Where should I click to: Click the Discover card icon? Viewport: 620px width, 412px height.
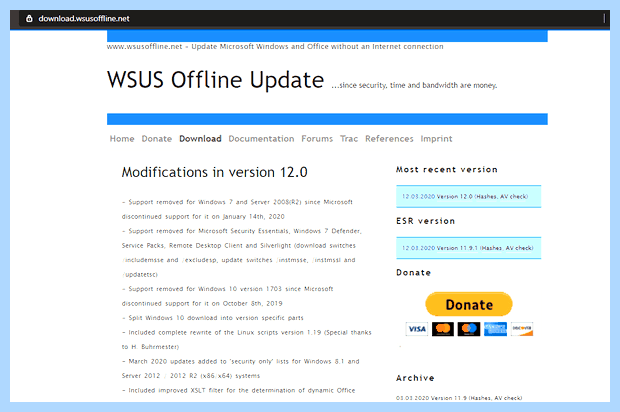(x=522, y=329)
